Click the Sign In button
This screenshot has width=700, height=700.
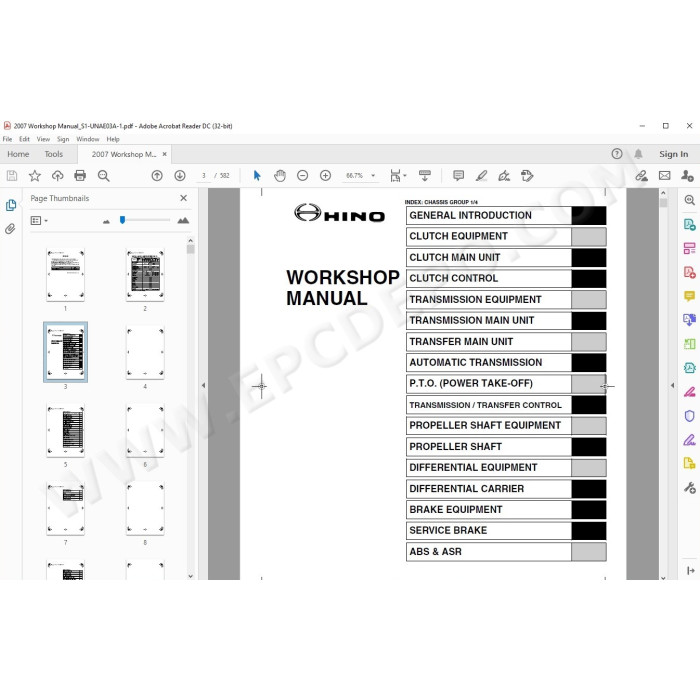pos(674,154)
